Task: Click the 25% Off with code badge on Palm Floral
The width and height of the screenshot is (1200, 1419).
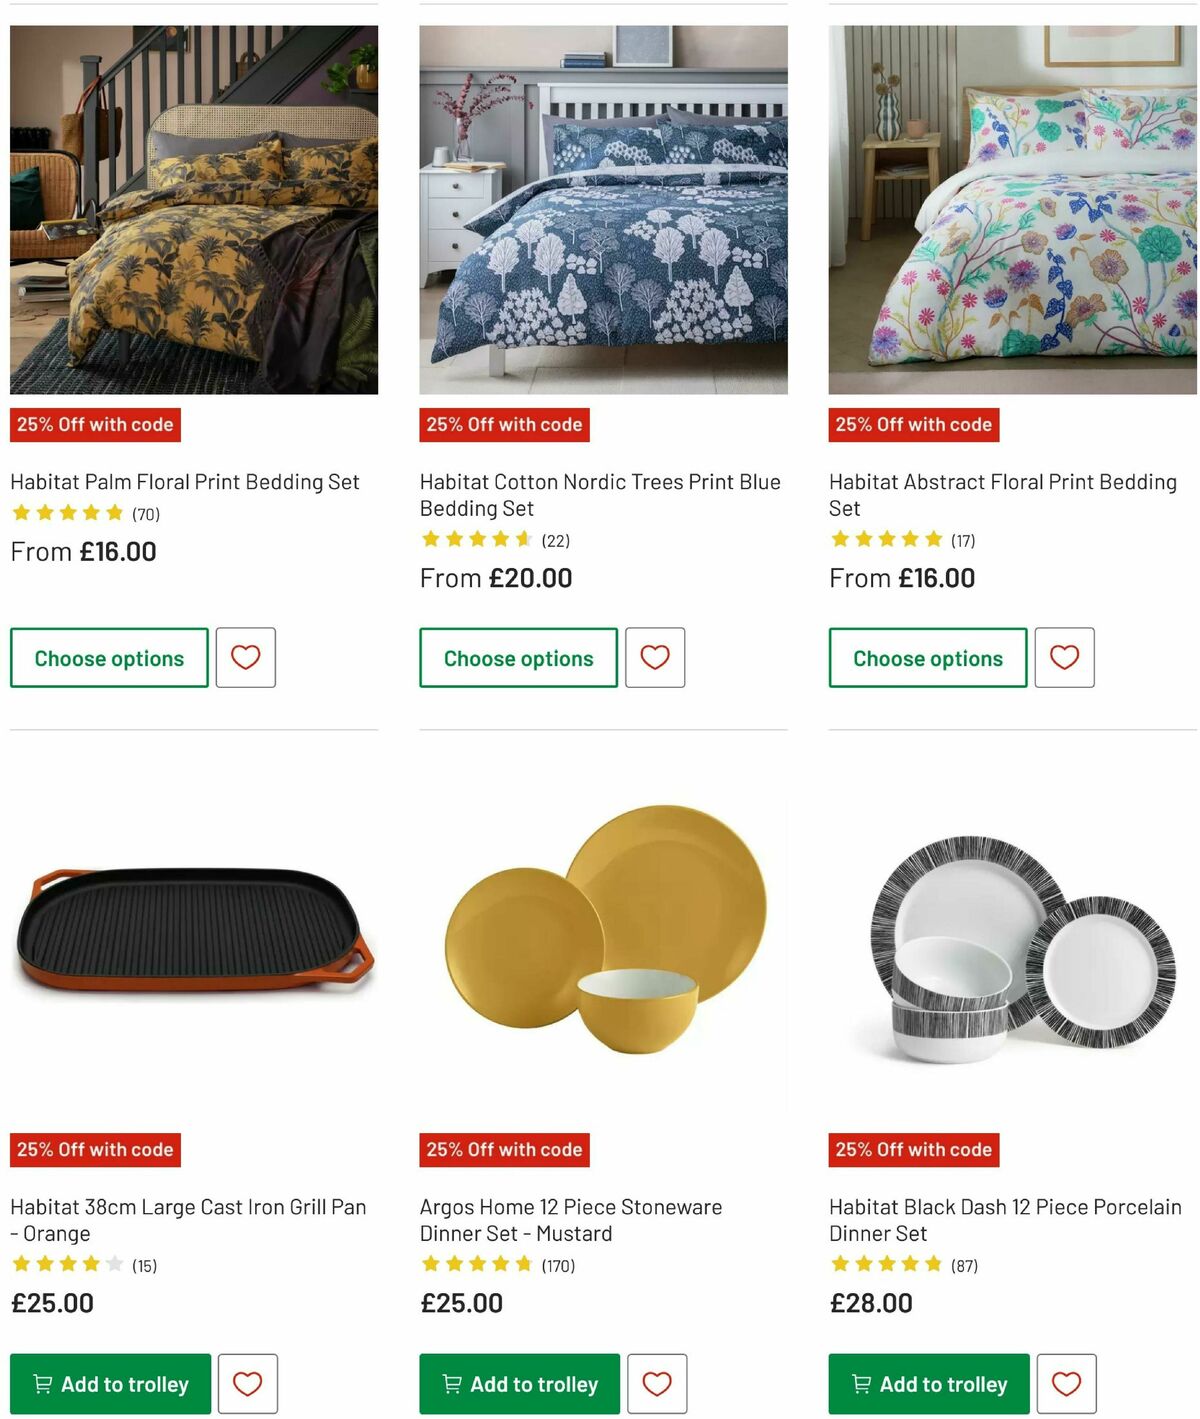Action: 95,424
